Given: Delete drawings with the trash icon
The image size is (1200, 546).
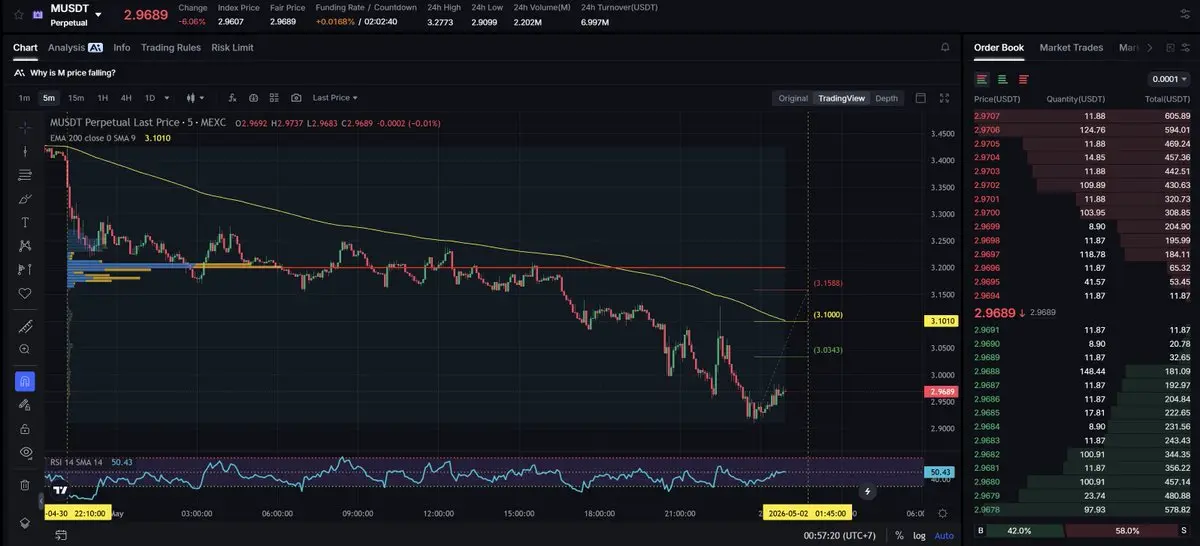Looking at the screenshot, I should (x=25, y=485).
